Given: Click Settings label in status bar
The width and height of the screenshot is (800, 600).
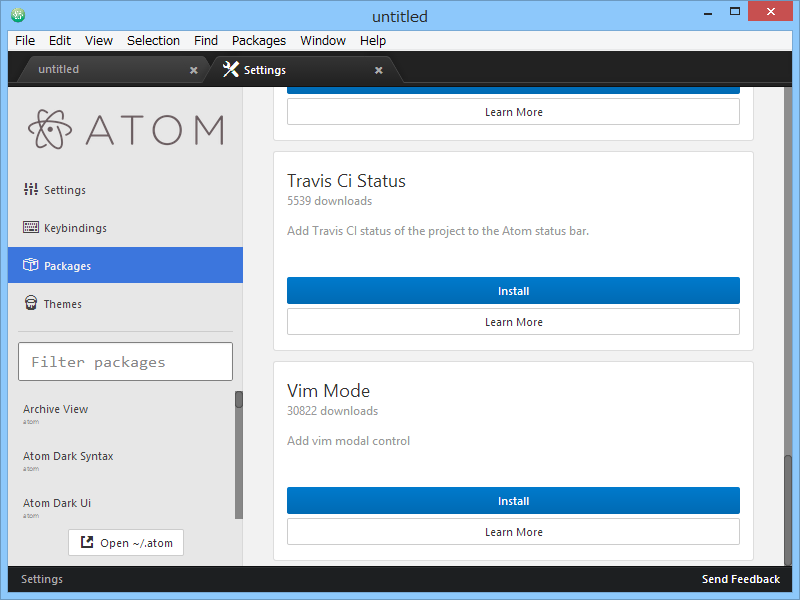Looking at the screenshot, I should (42, 579).
